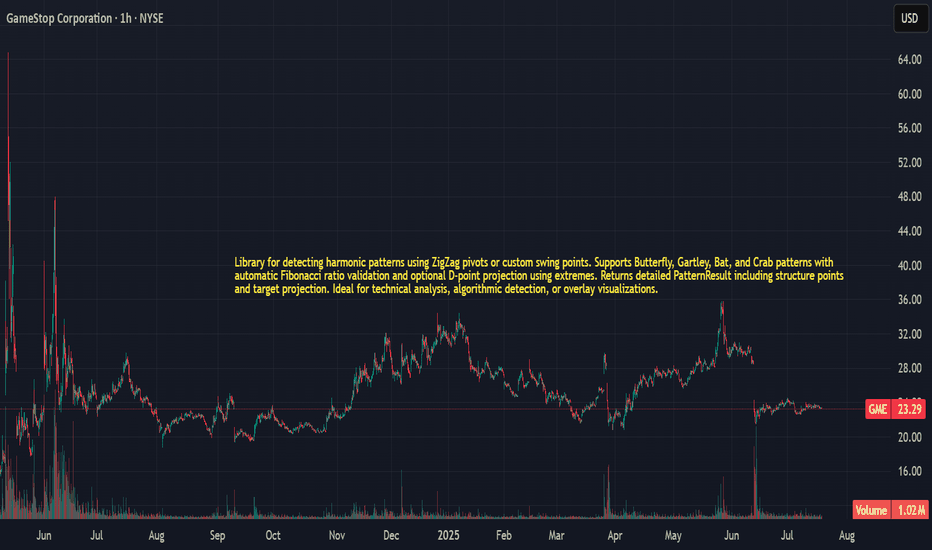This screenshot has height=550, width=932.
Task: Click the 36.00 price axis label
Action: [909, 300]
